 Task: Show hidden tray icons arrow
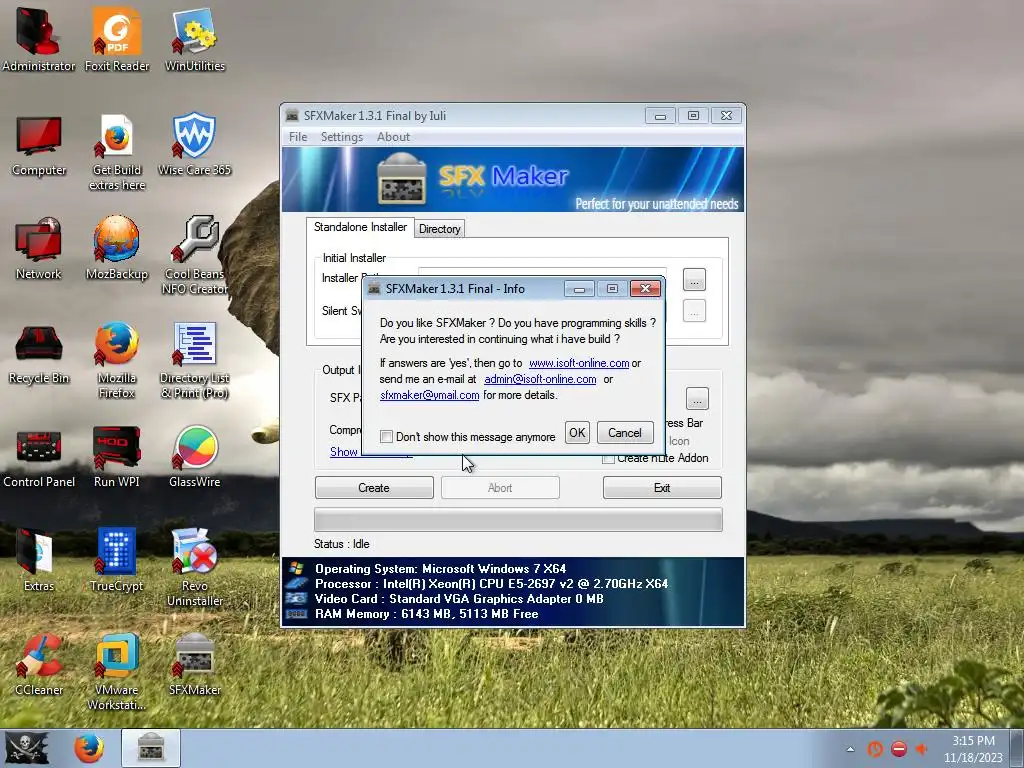[x=850, y=749]
